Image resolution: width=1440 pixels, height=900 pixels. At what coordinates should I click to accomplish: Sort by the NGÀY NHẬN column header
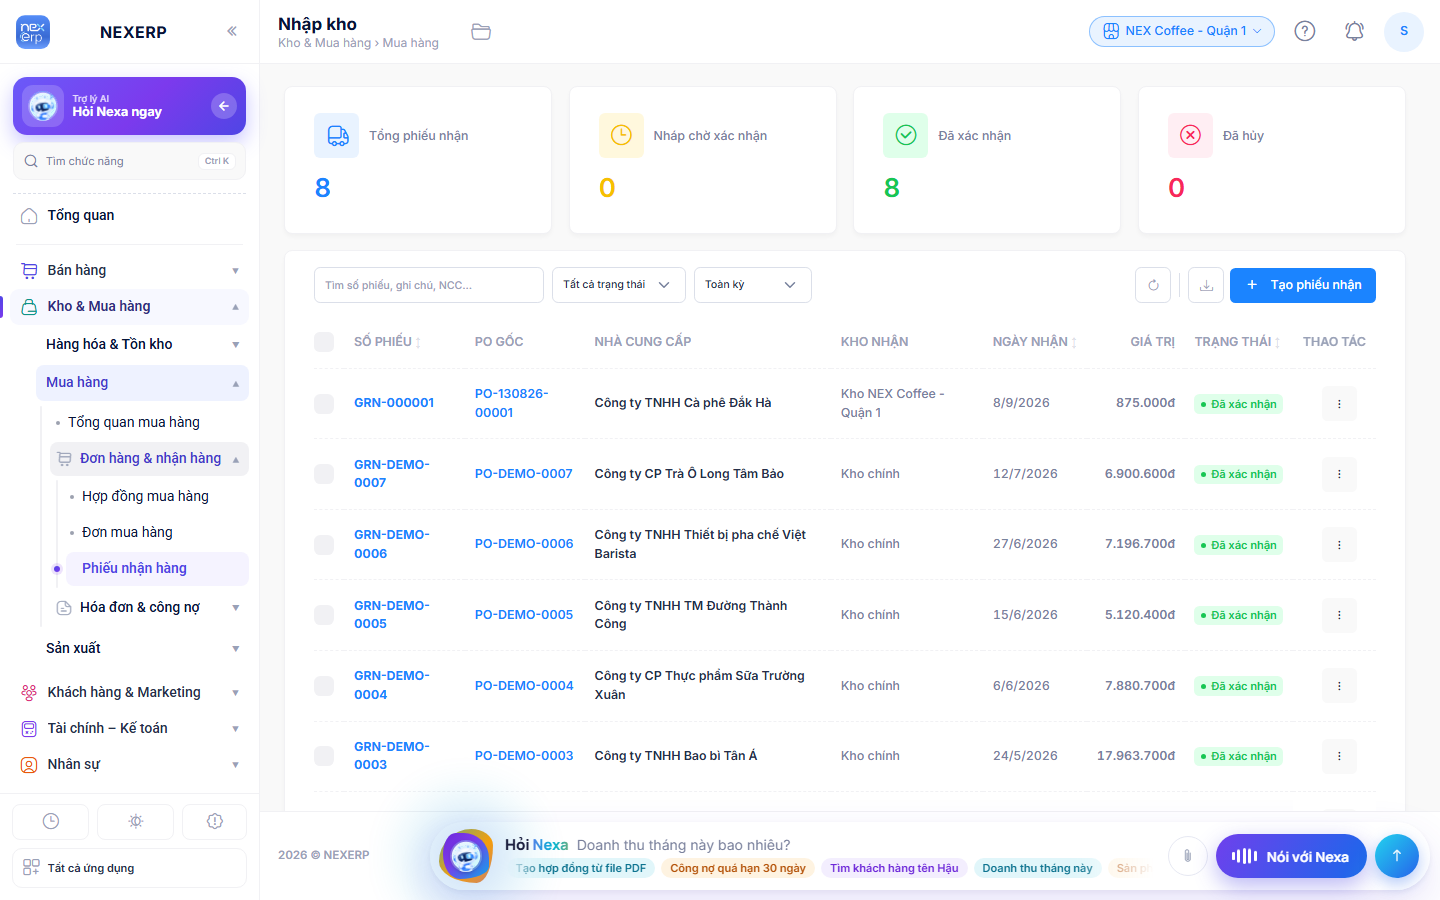1035,342
